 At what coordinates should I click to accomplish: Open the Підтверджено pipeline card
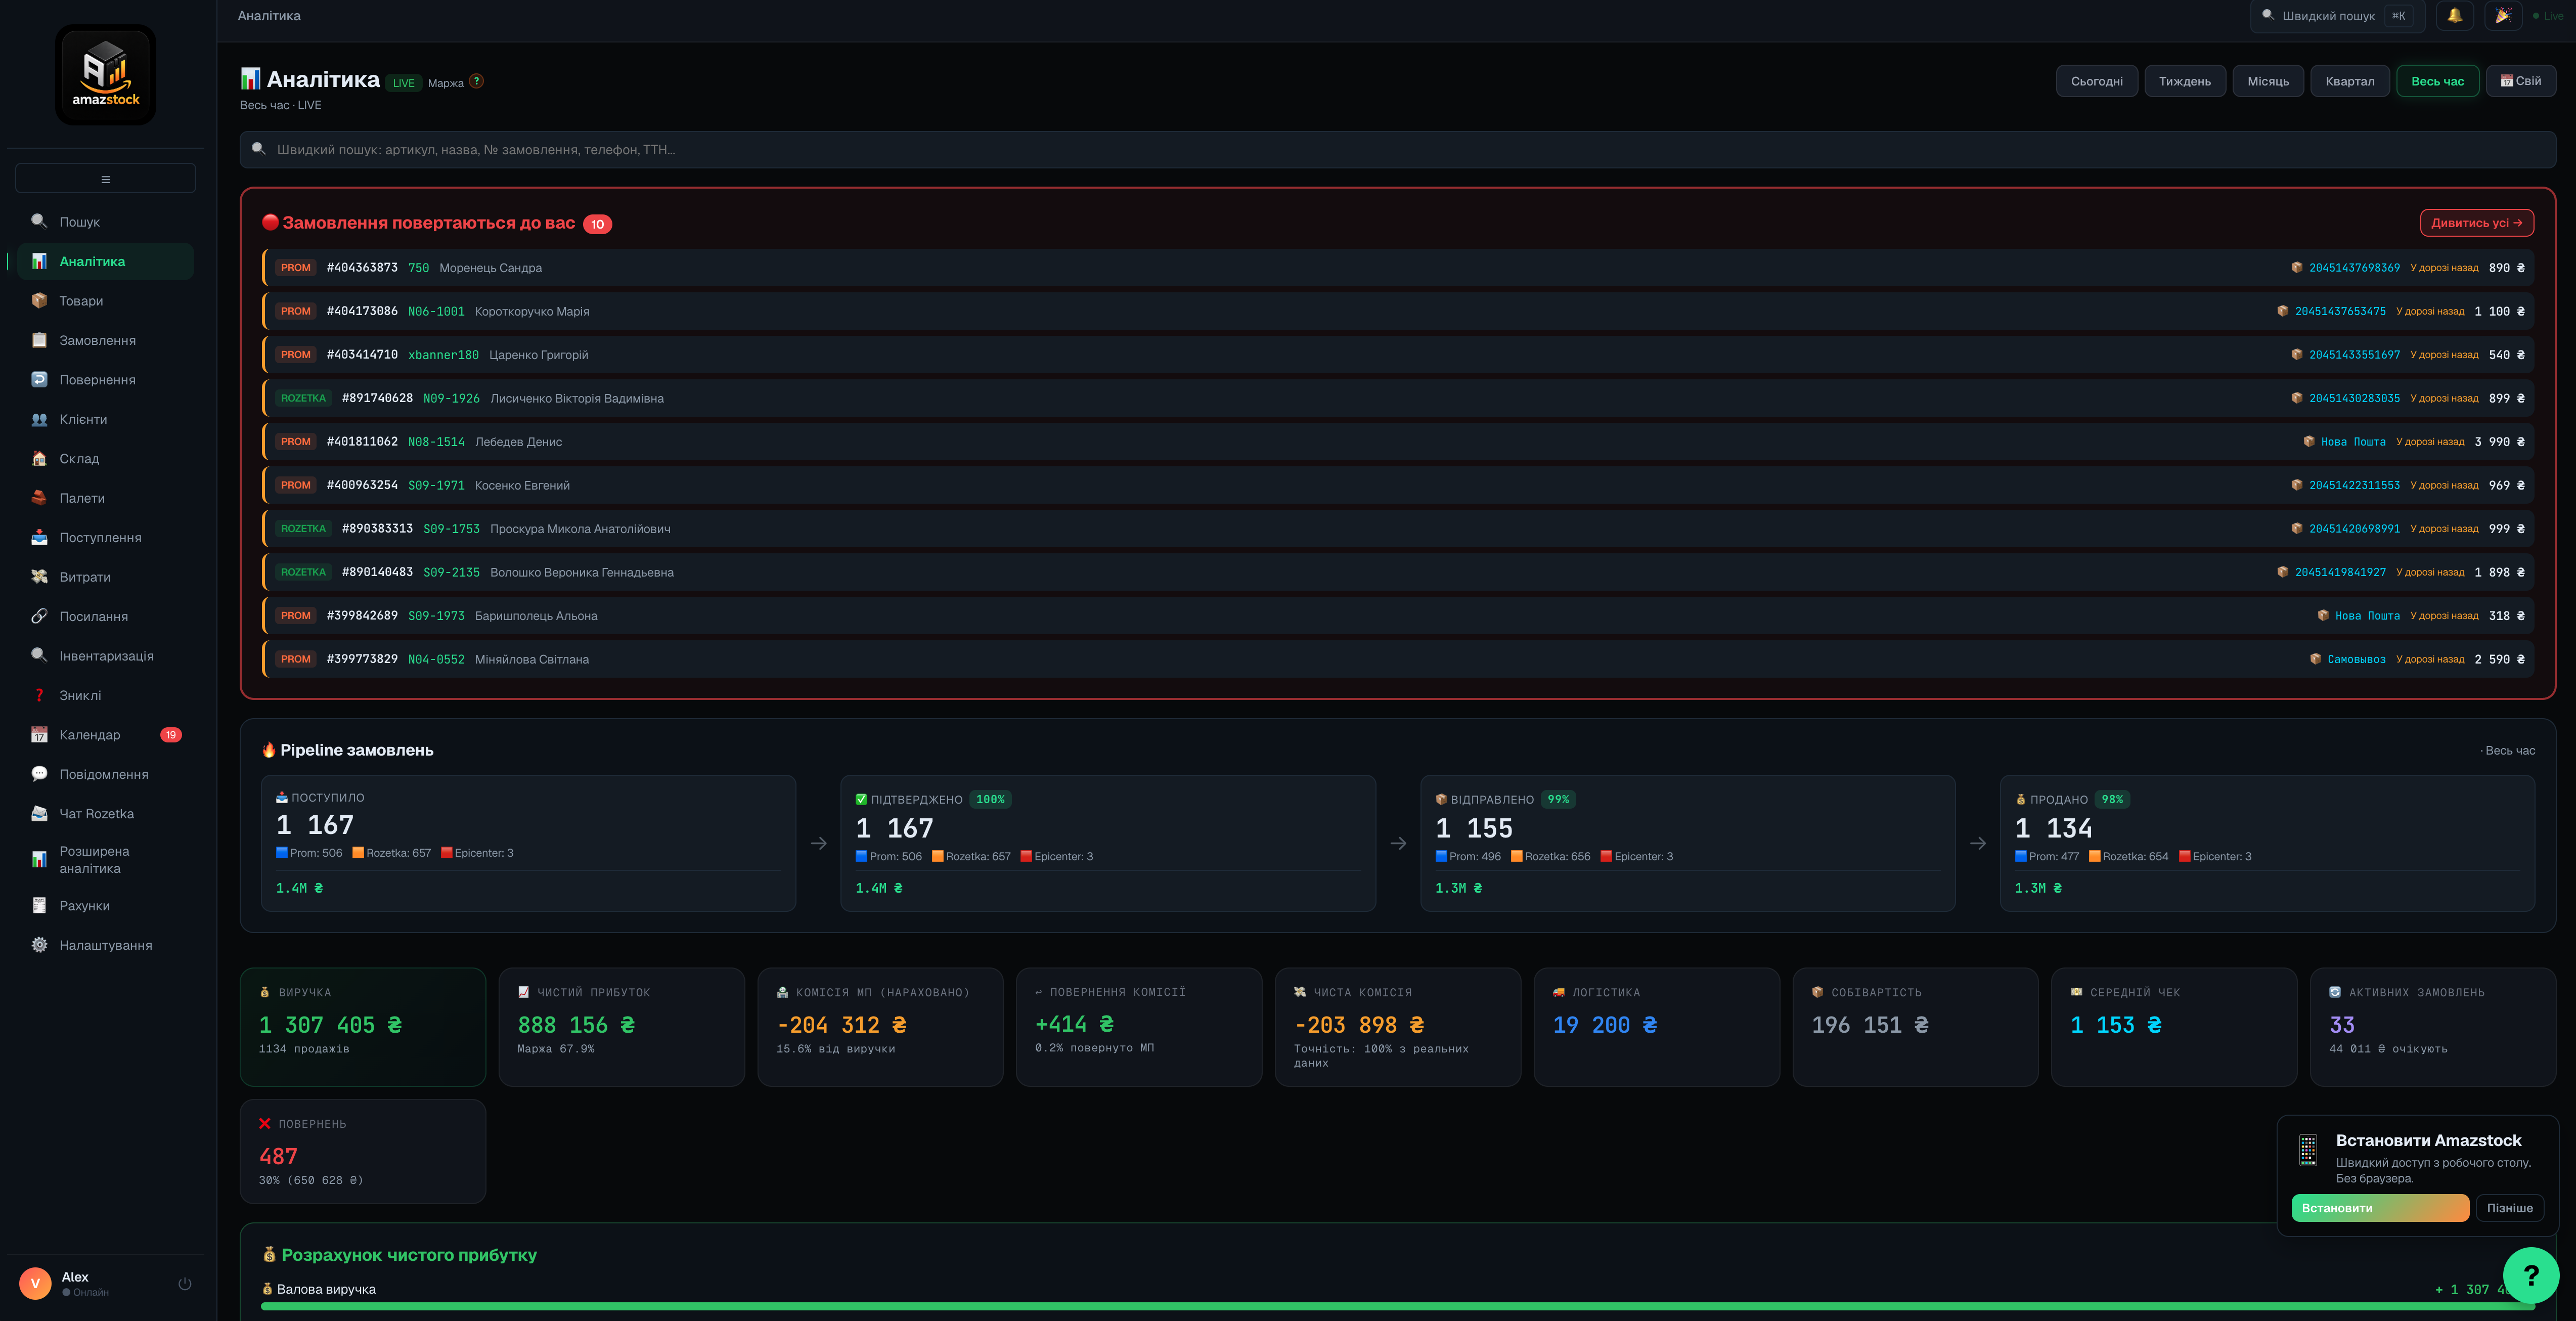tap(1108, 843)
